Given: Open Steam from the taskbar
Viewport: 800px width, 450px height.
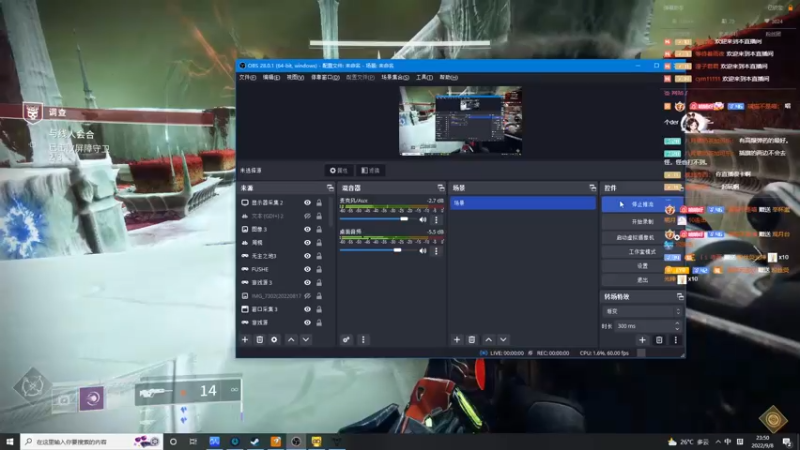Looking at the screenshot, I should tap(255, 442).
